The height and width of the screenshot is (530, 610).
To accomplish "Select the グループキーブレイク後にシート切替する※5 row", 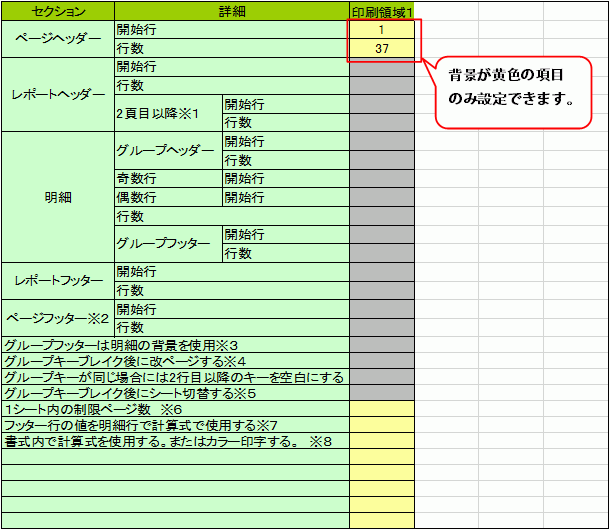I will (175, 393).
